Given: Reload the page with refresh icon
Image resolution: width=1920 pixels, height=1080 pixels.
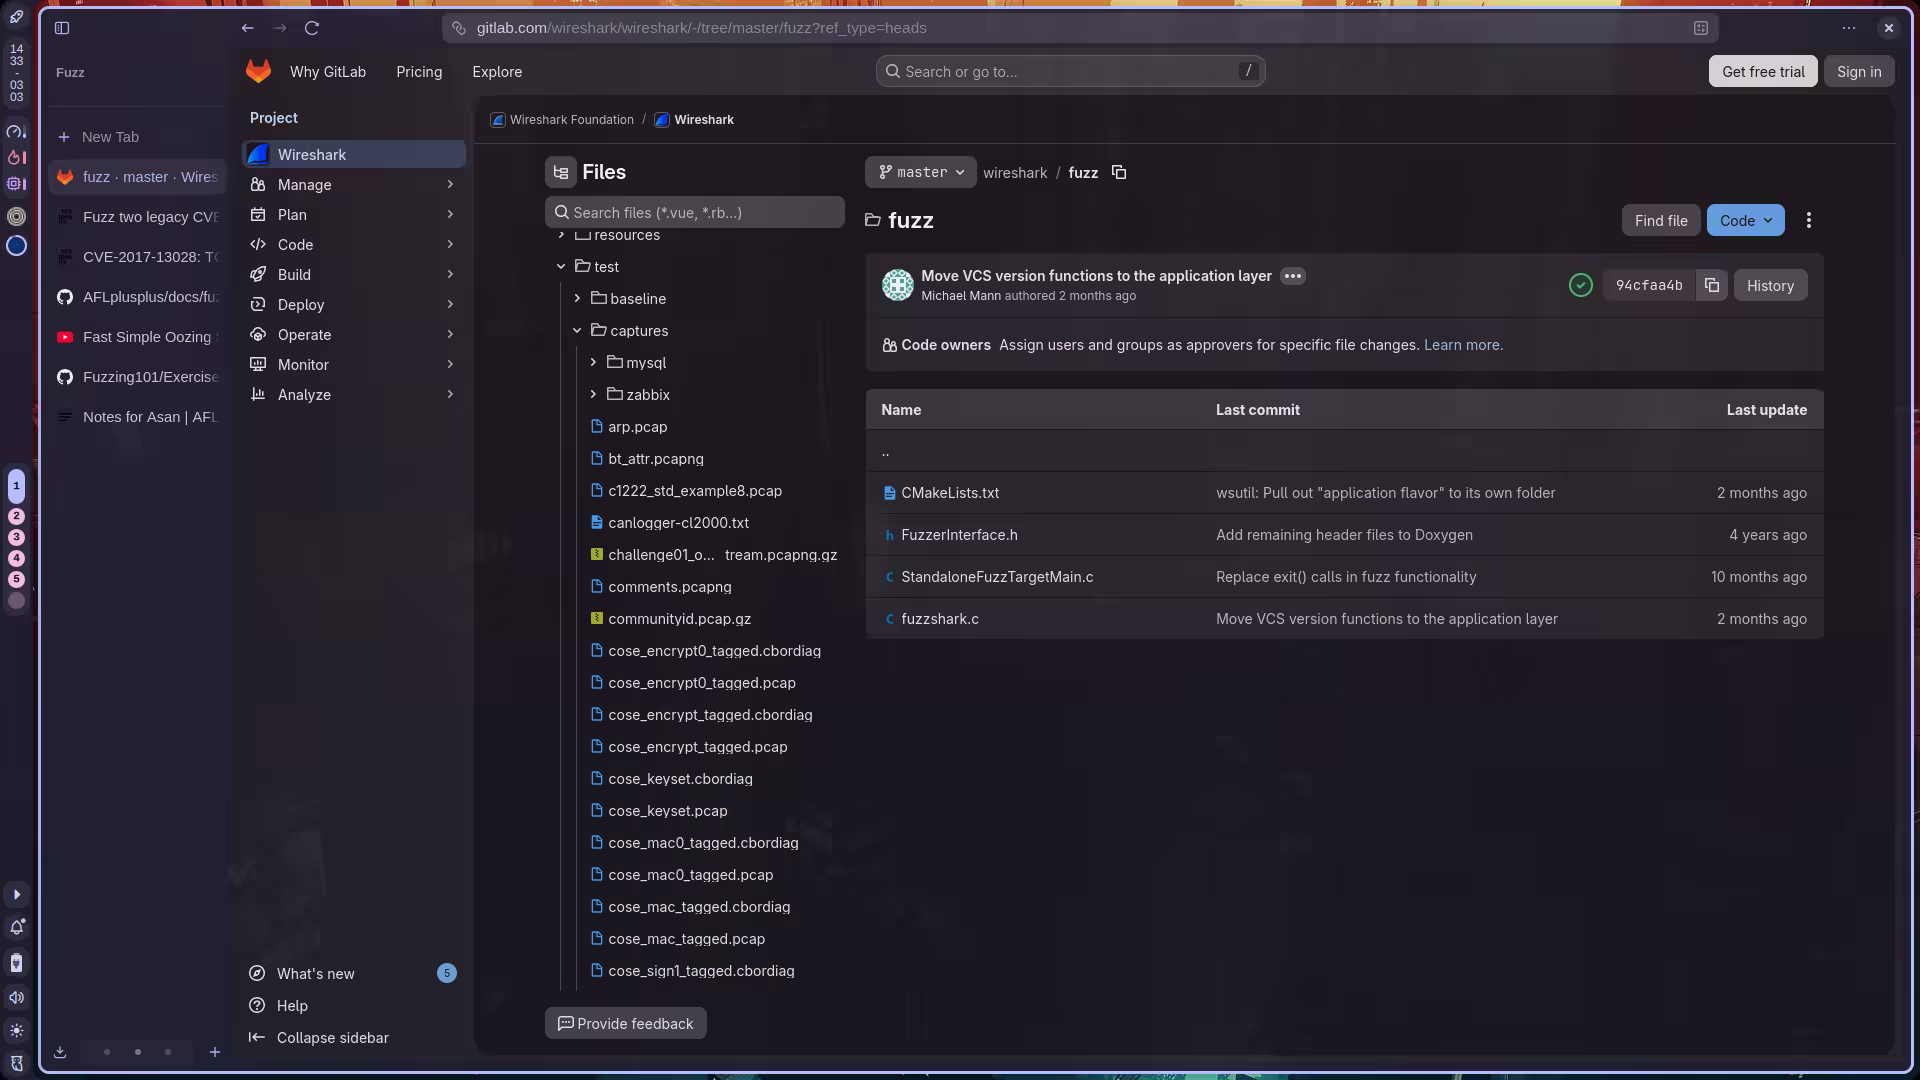Looking at the screenshot, I should [x=312, y=28].
